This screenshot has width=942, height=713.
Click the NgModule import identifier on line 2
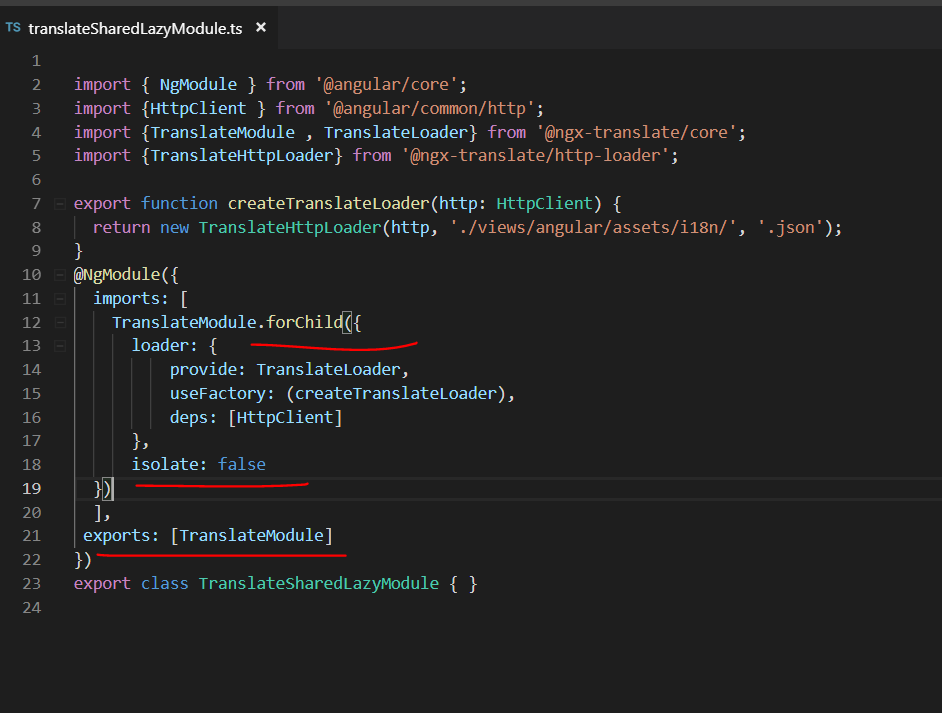(x=198, y=84)
